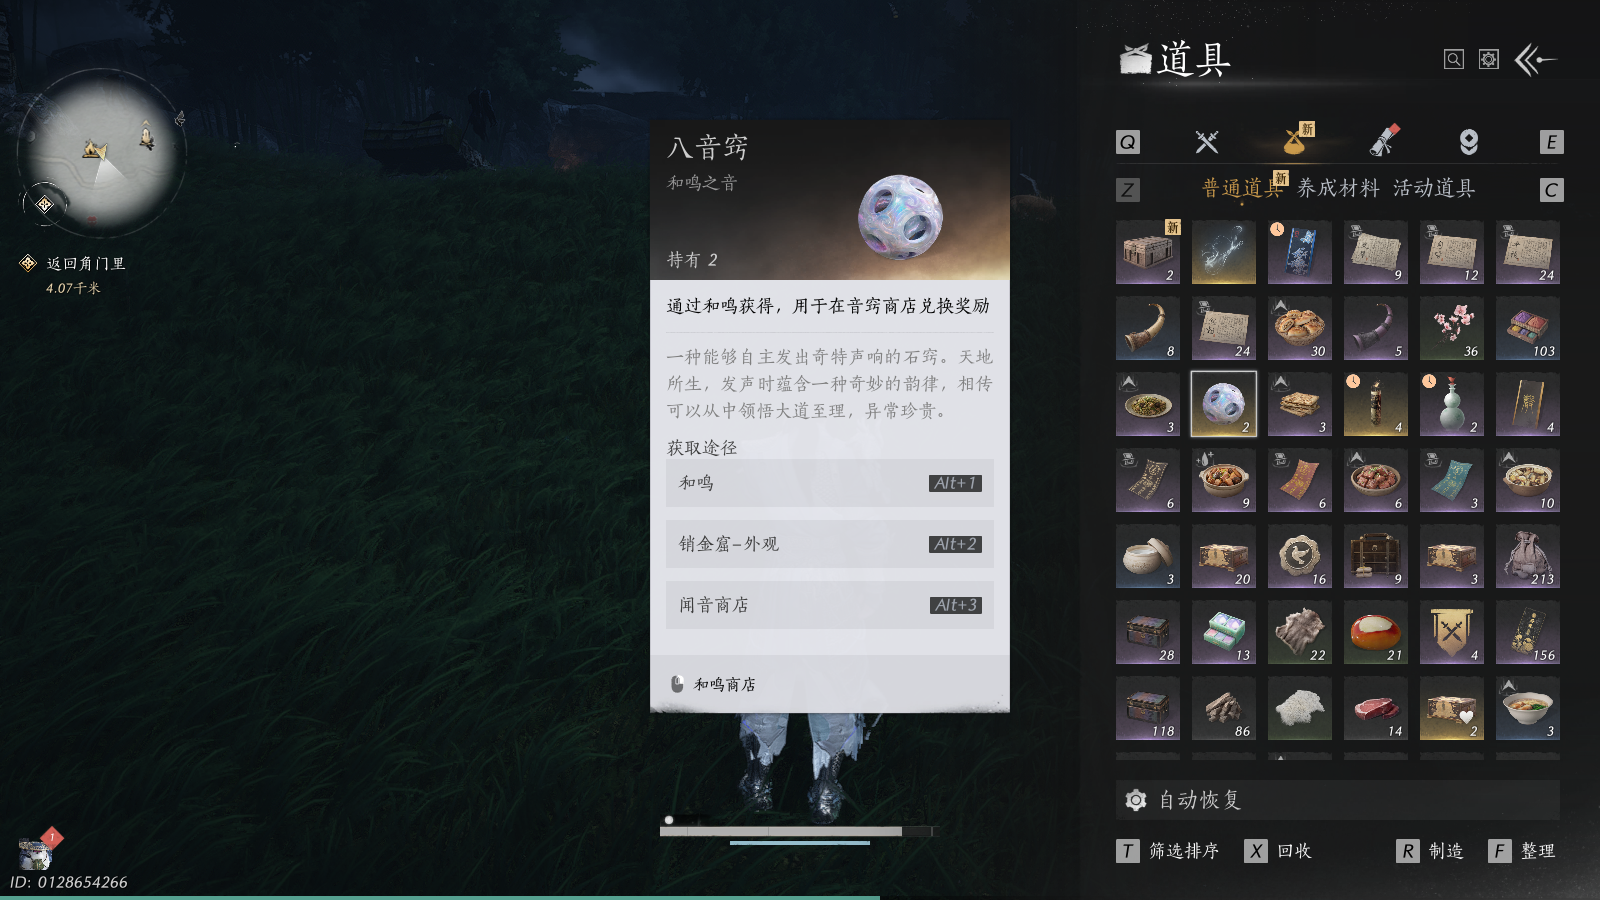Open the inventory search magnifier icon

(x=1454, y=60)
